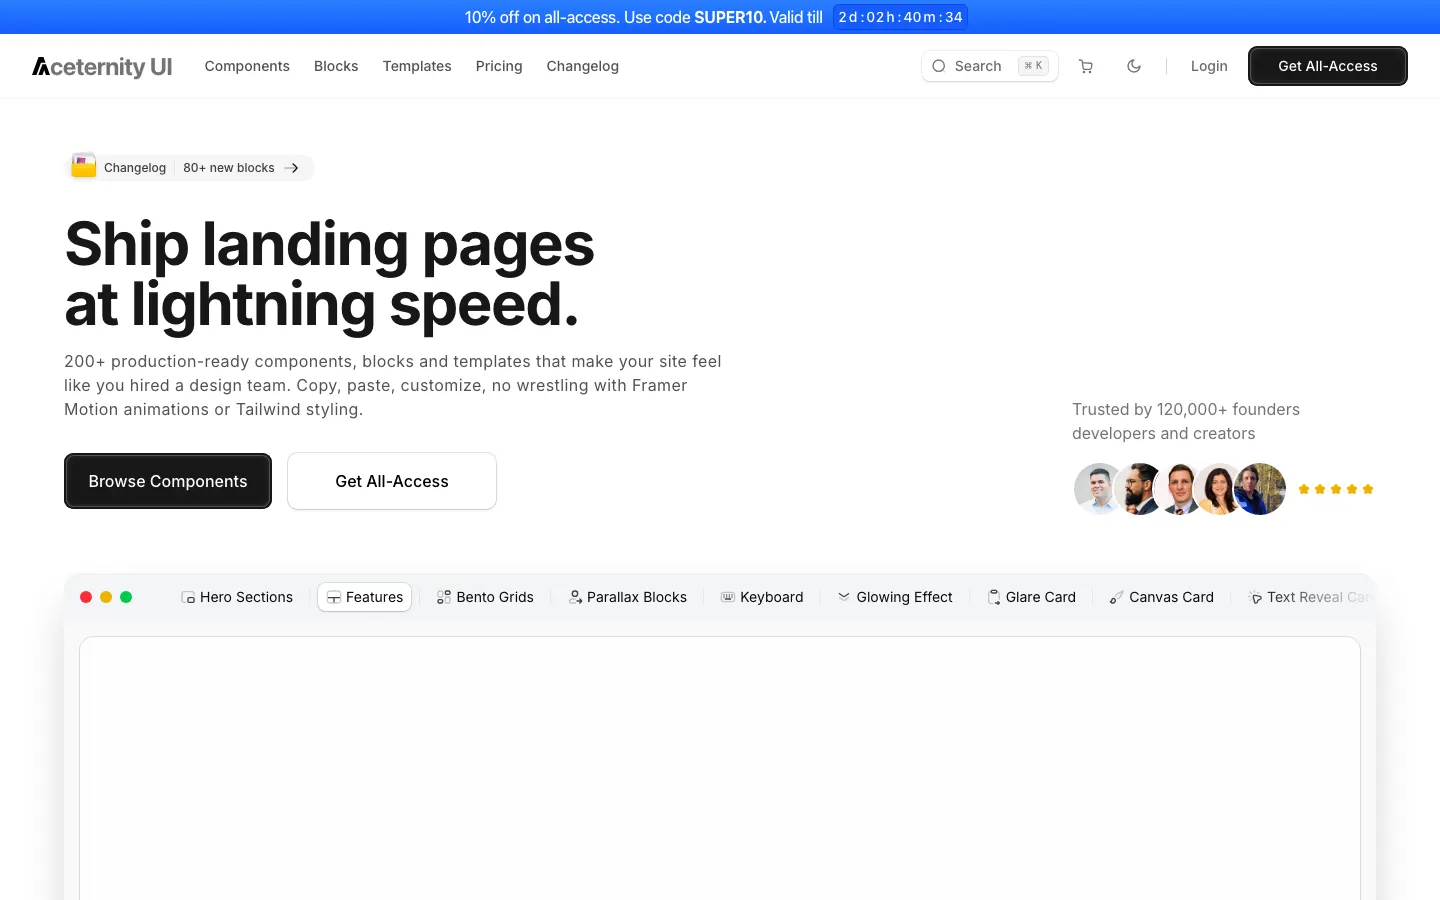
Task: Click the first founder avatar thumbnail
Action: point(1098,489)
